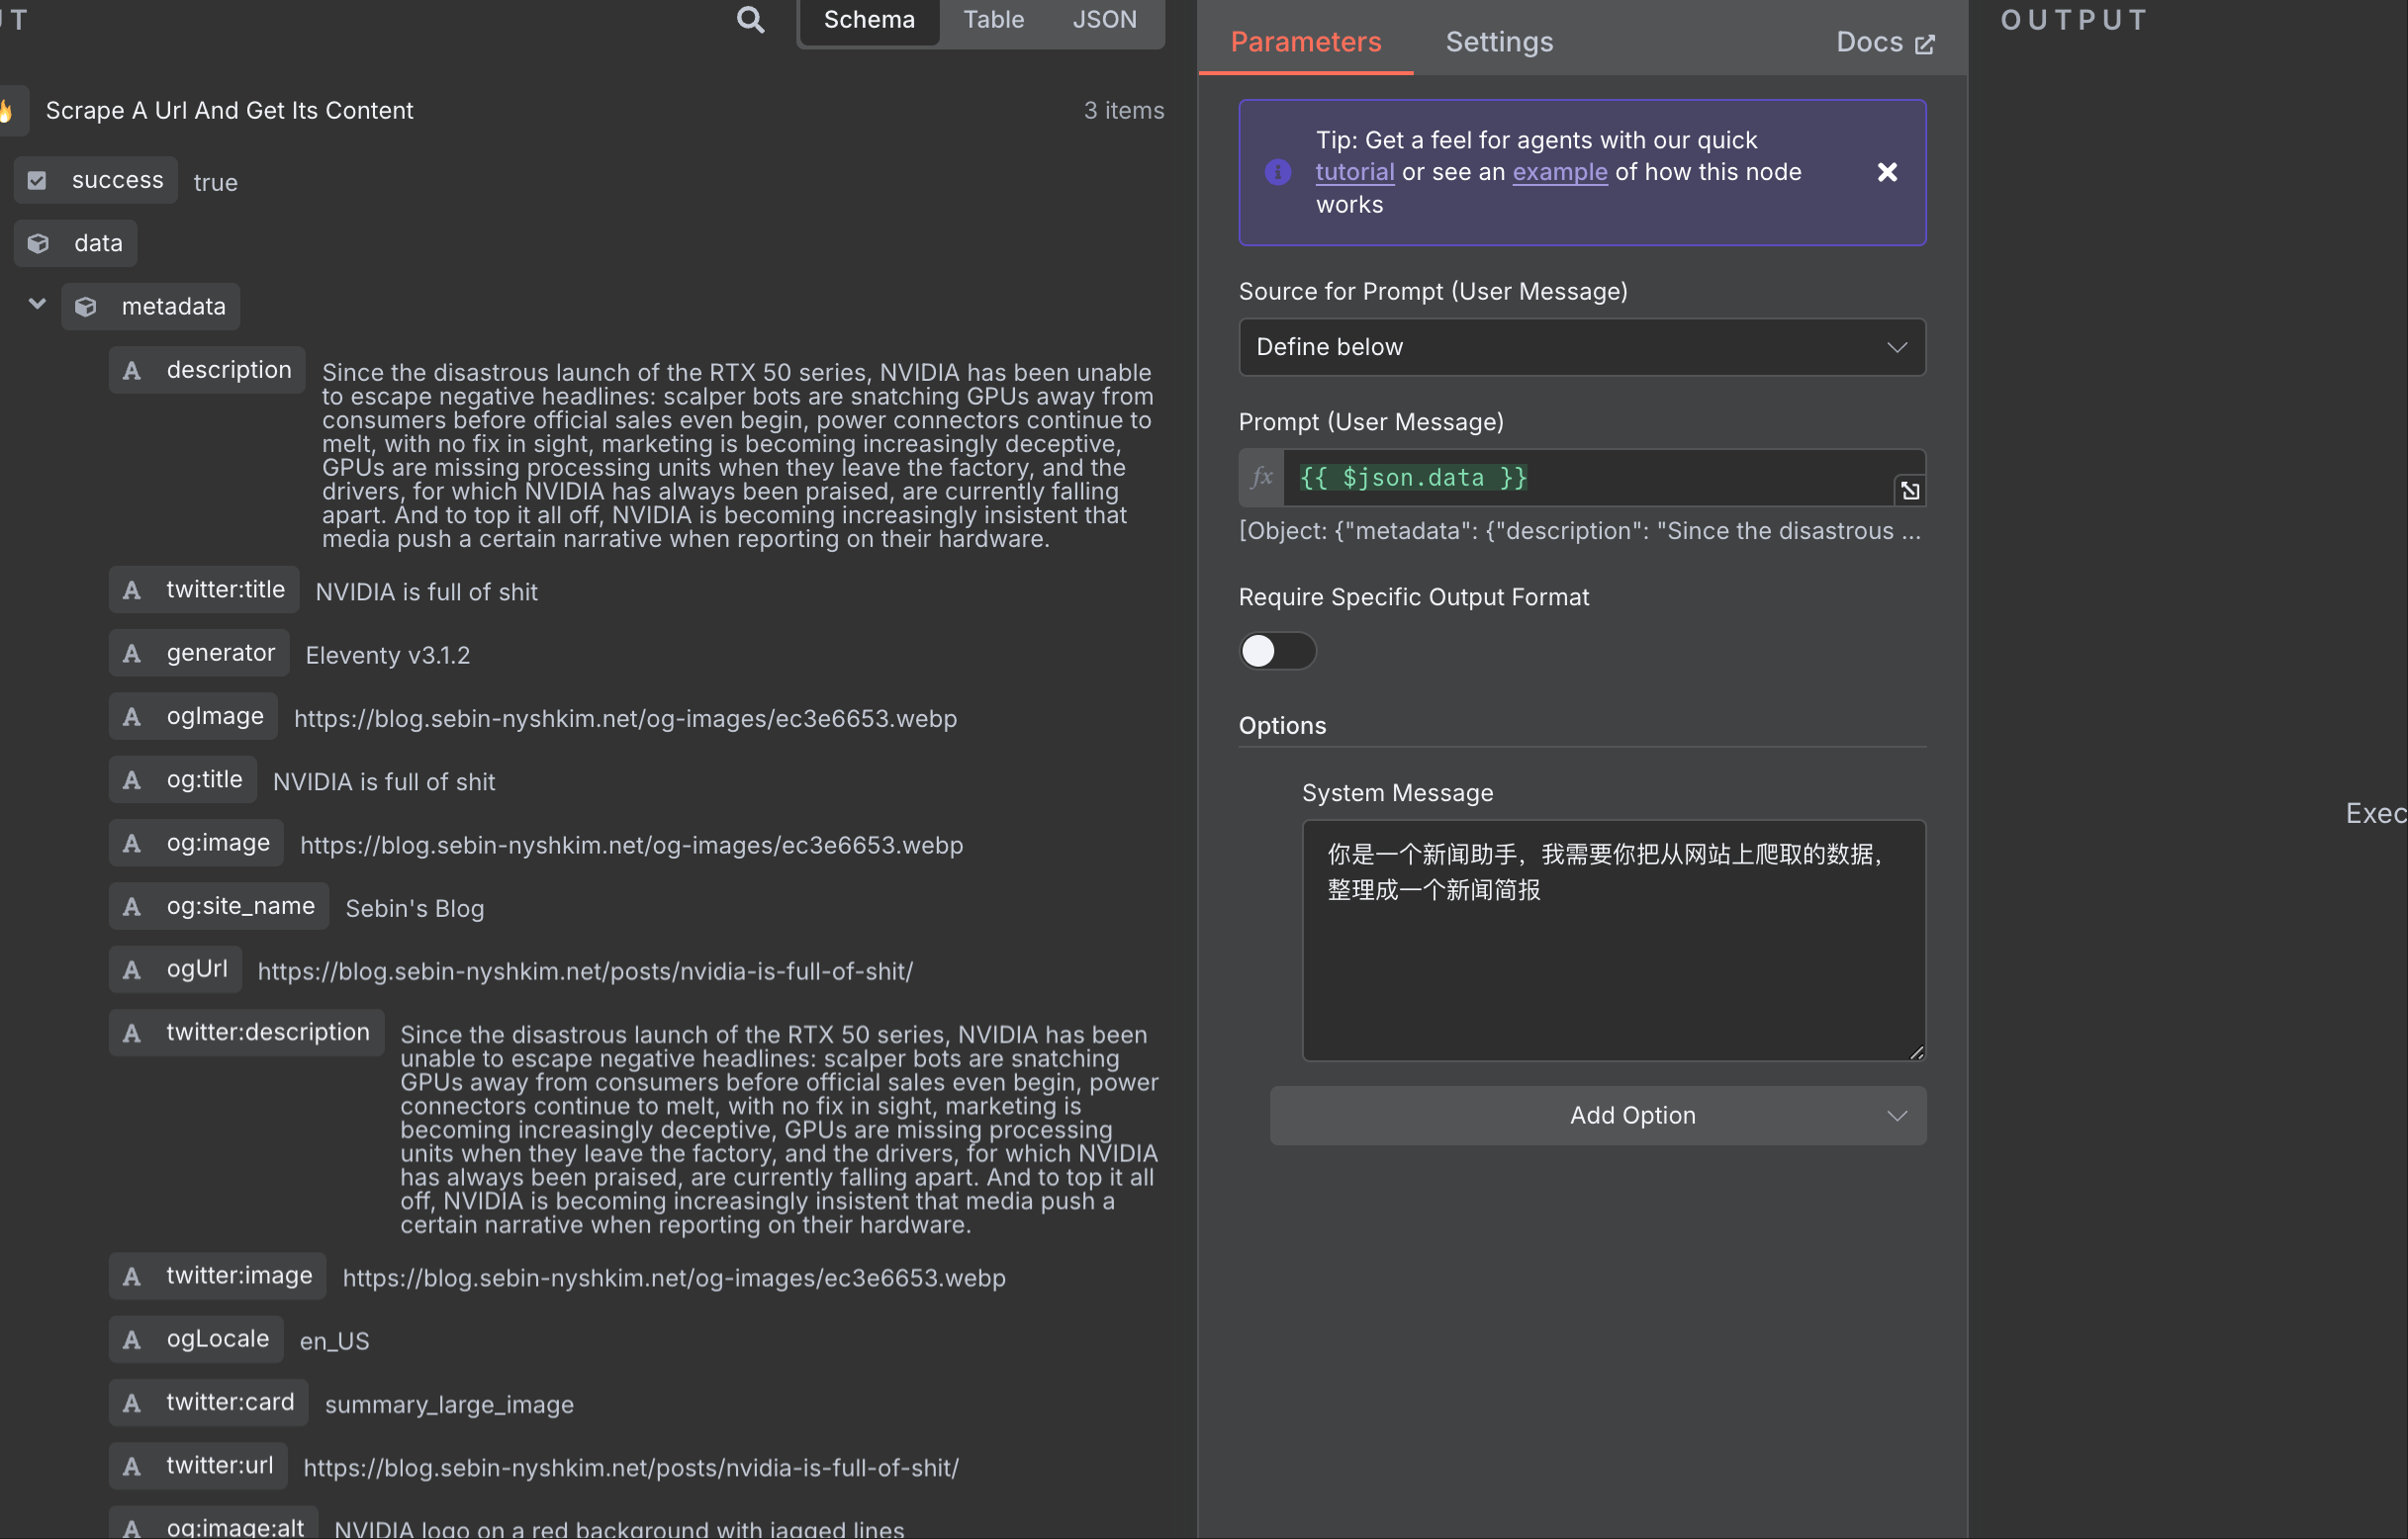Click the cube icon next to data field
This screenshot has height=1539, width=2408.
point(38,243)
